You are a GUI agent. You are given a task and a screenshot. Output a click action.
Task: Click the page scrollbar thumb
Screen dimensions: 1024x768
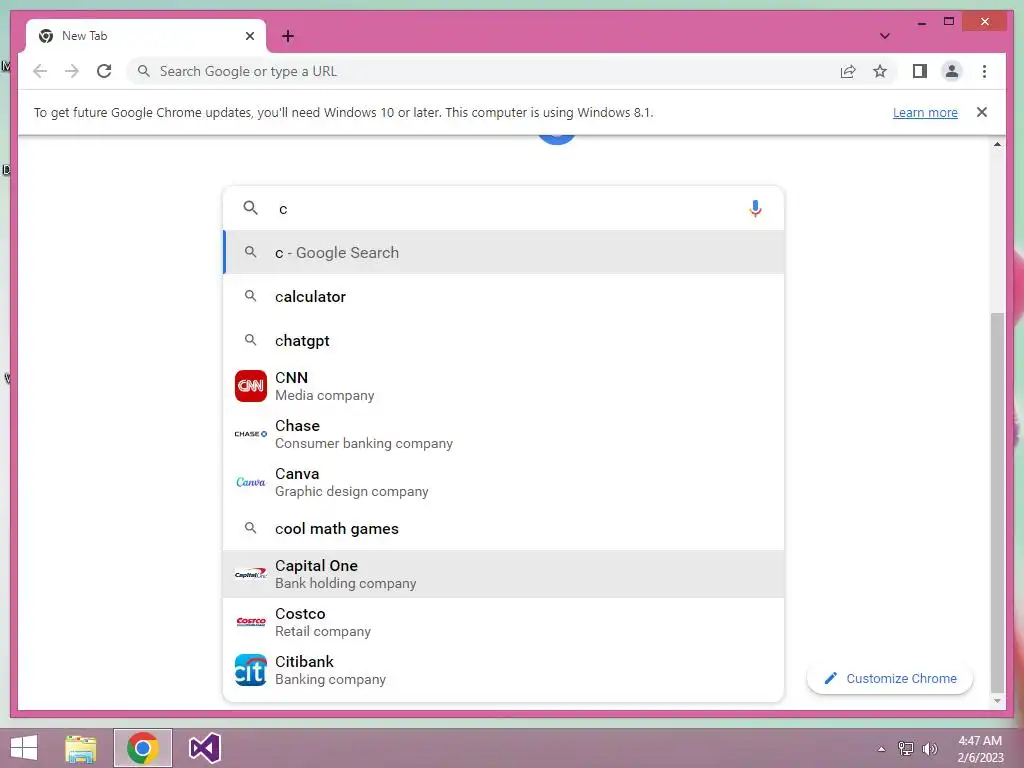click(x=997, y=502)
